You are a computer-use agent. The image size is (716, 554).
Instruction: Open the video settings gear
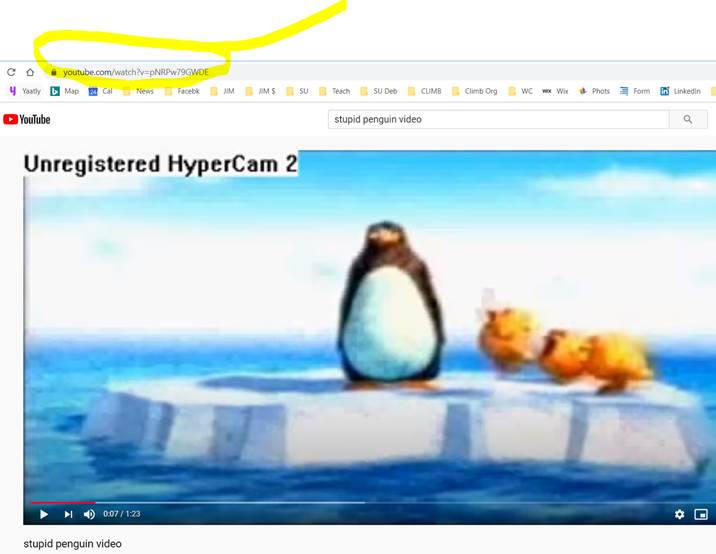click(x=679, y=514)
